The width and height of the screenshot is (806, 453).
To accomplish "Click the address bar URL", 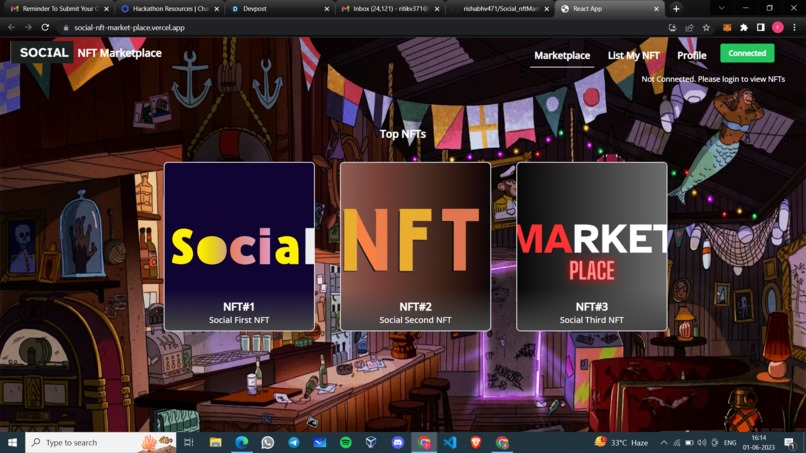I will 129,28.
